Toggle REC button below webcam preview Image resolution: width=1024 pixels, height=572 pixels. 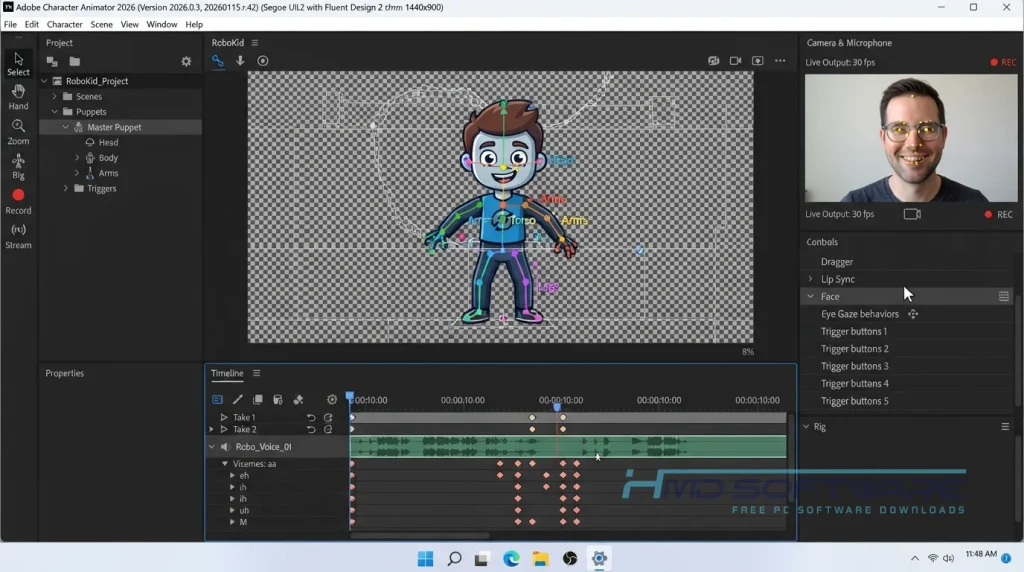[x=999, y=214]
